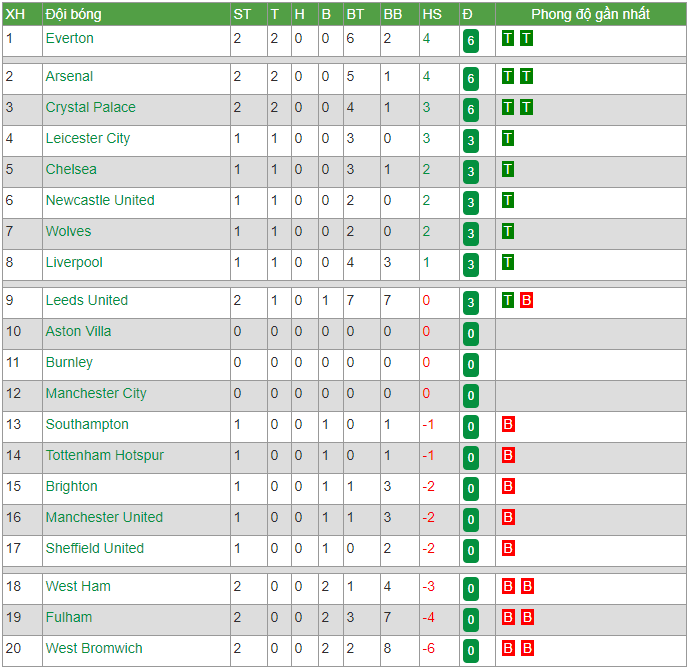Click the red B form icon for Manchester United
This screenshot has height=670, width=690.
[508, 517]
